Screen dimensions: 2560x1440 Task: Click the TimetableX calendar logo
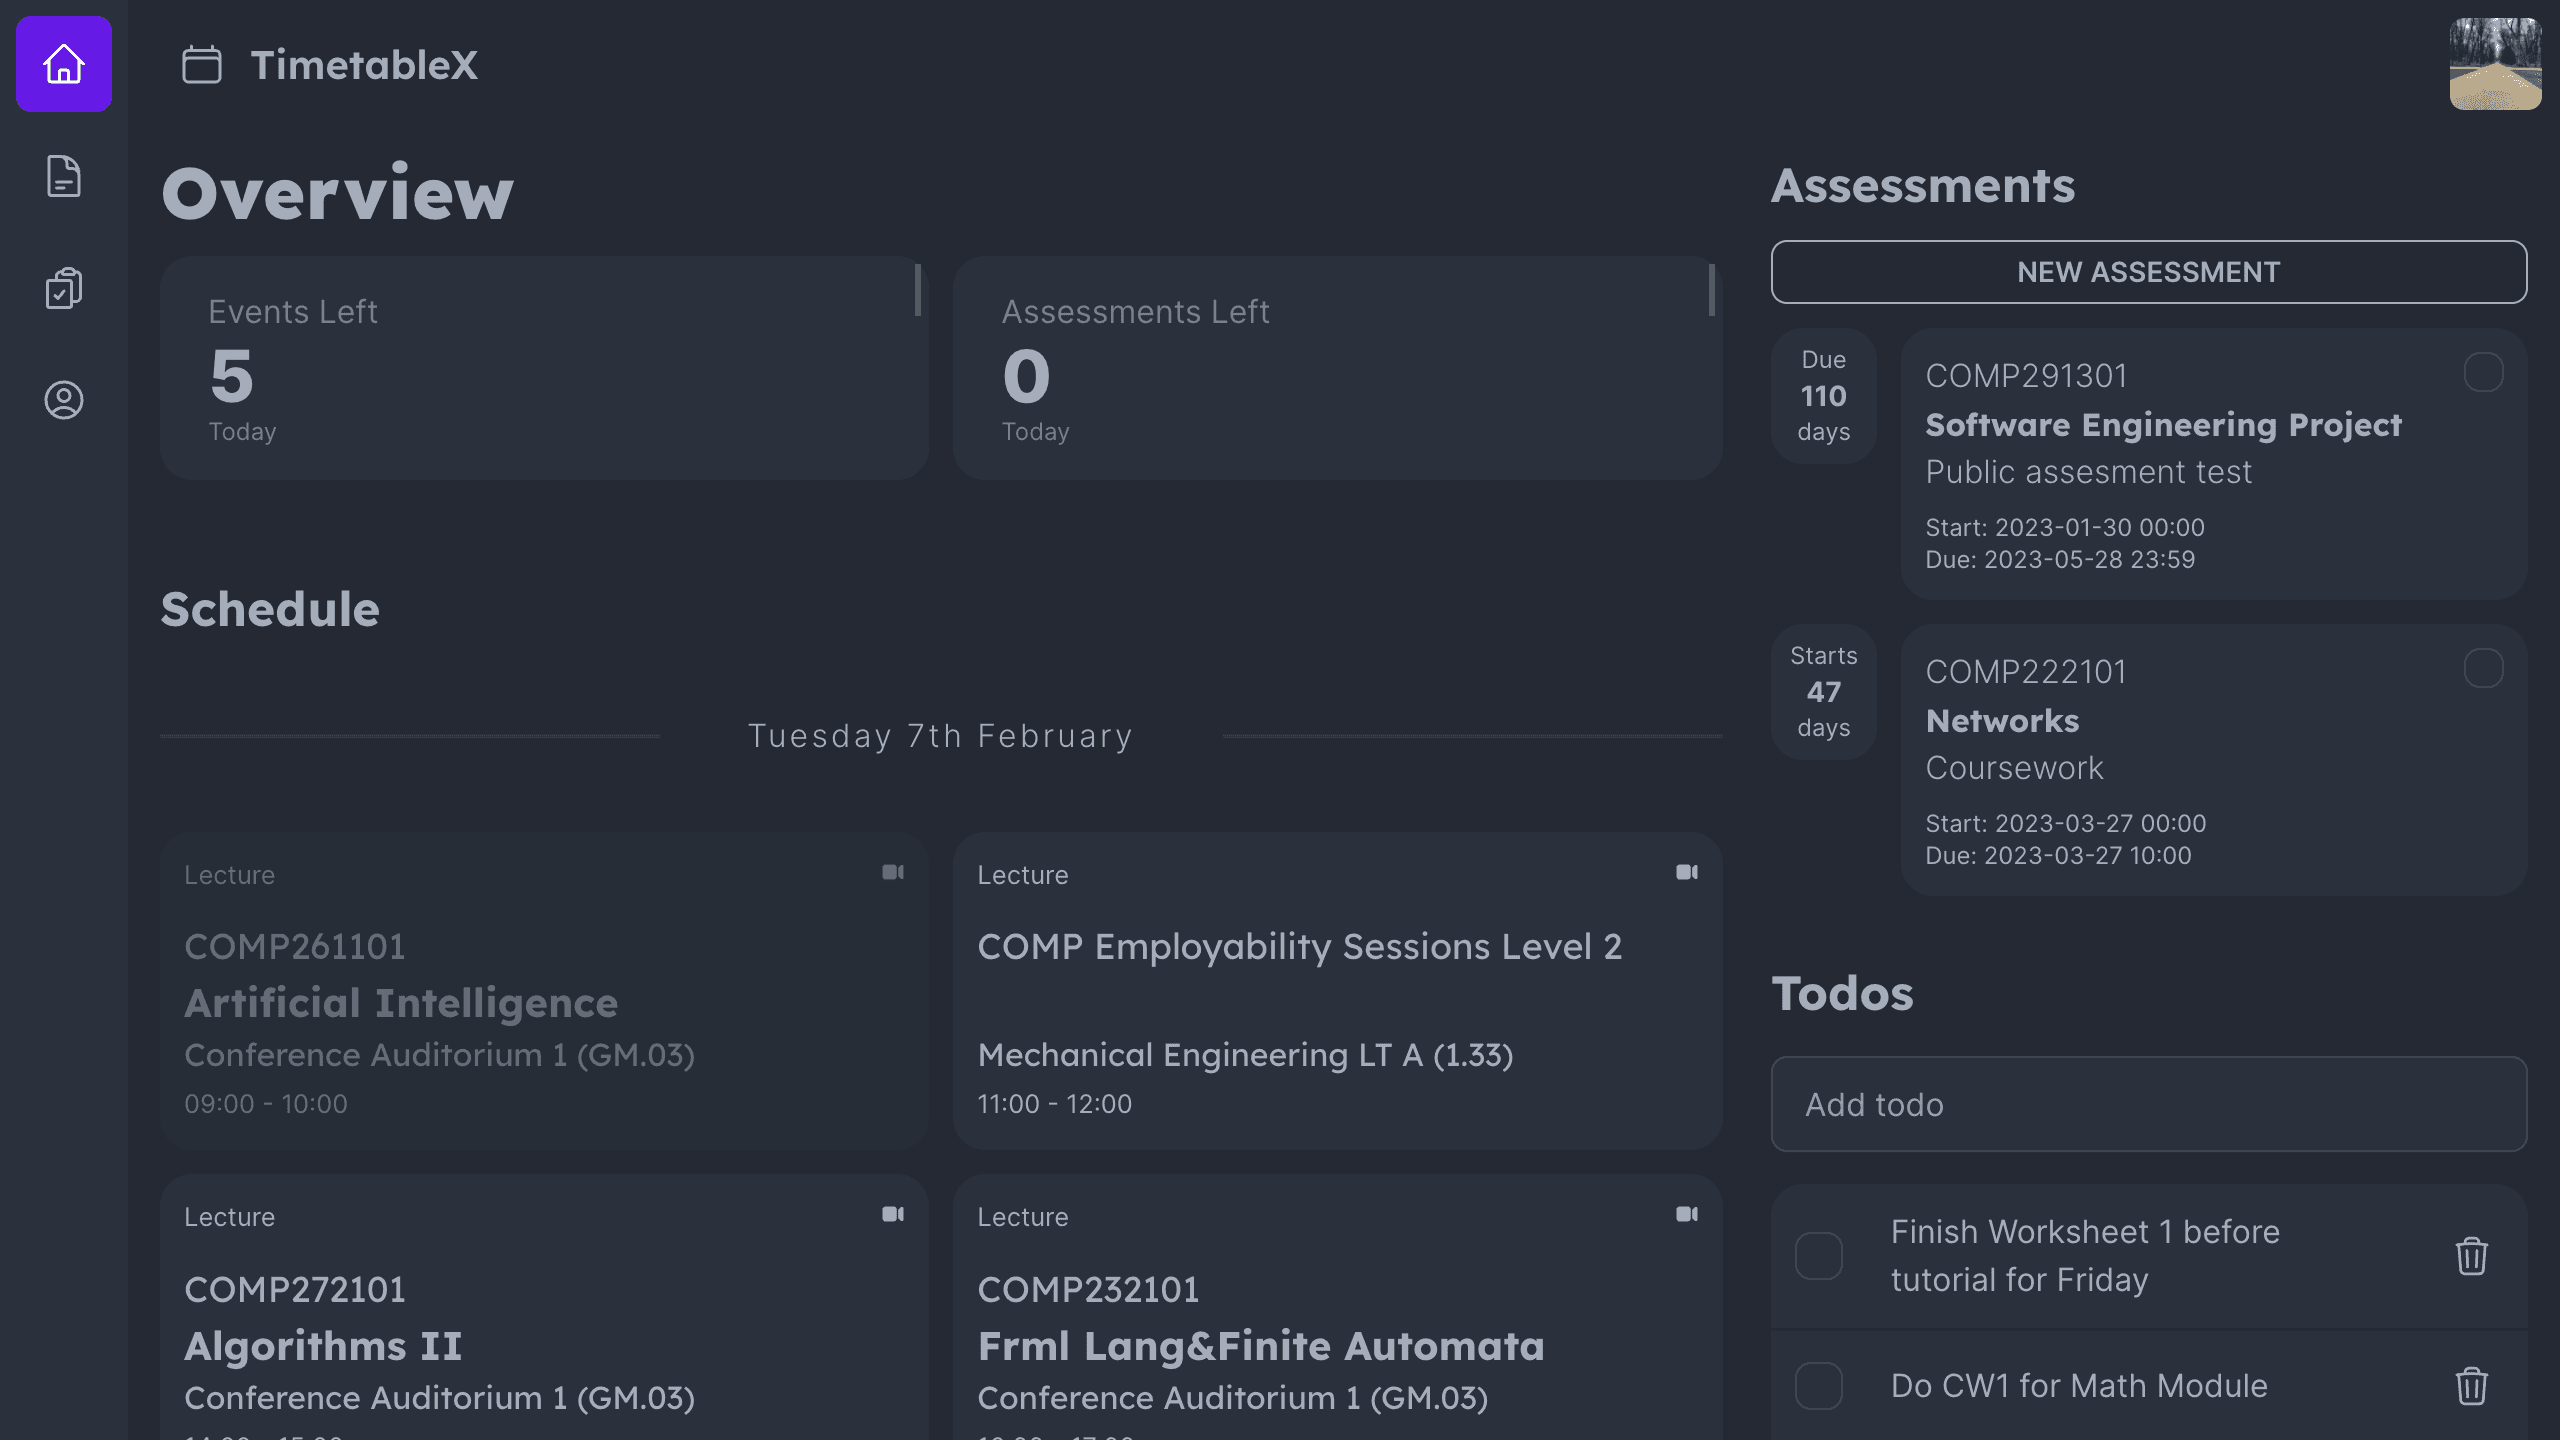203,63
